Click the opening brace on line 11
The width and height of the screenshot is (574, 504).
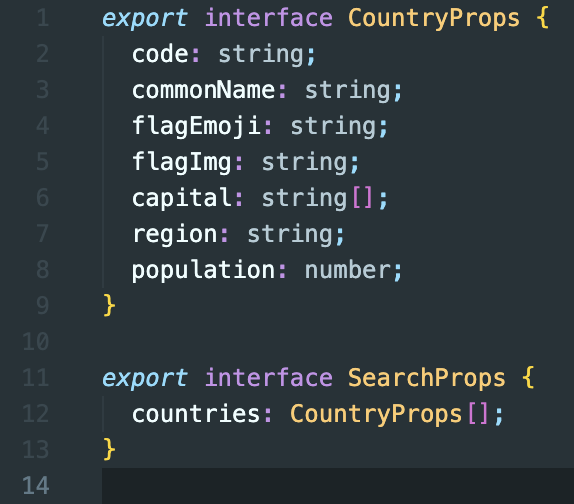coord(528,377)
